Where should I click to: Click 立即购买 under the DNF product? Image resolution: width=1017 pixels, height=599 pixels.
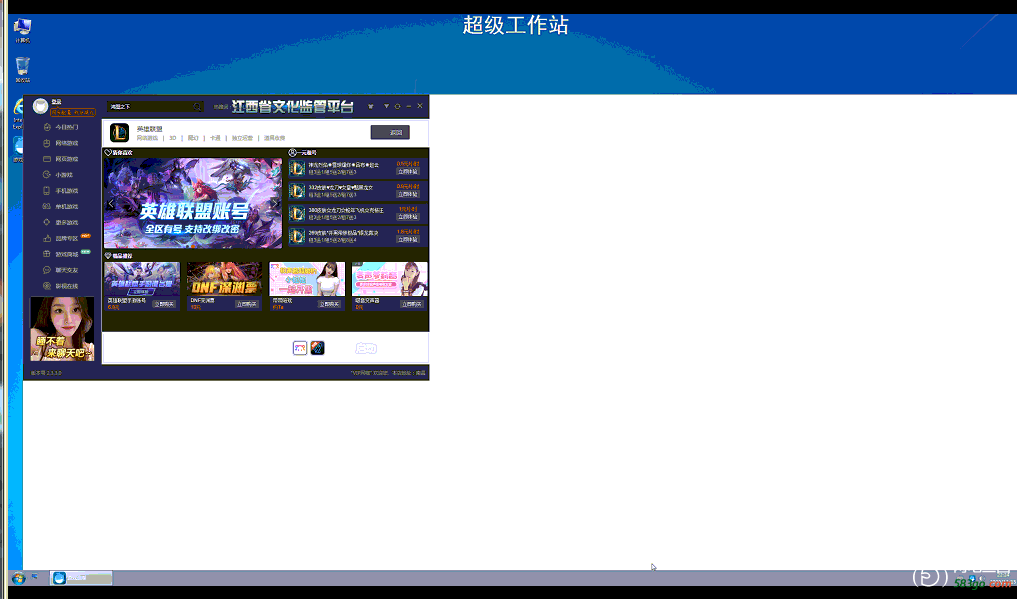tap(246, 304)
